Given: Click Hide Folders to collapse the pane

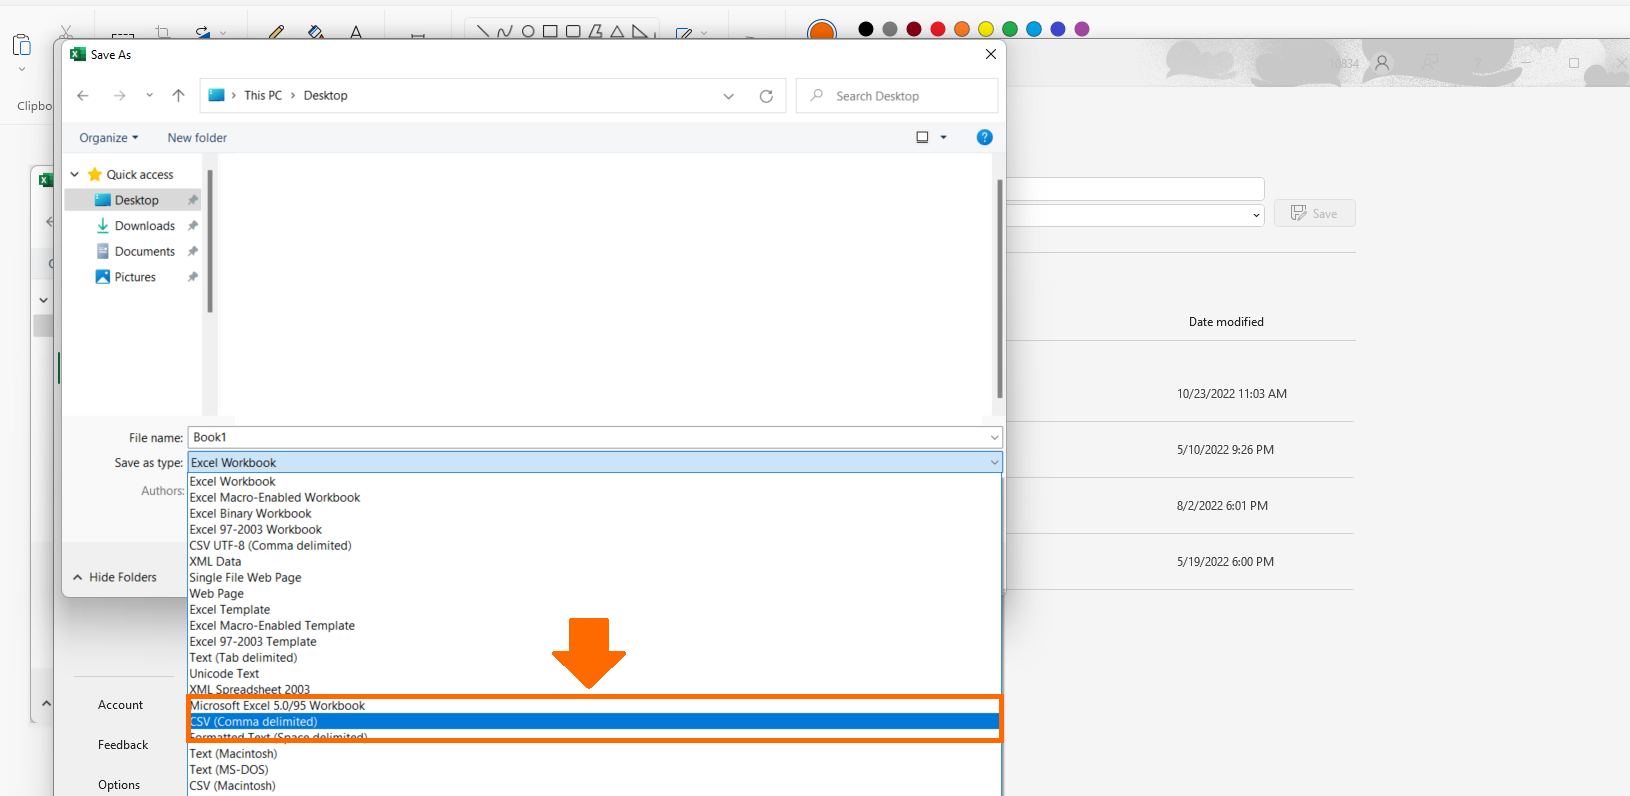Looking at the screenshot, I should [115, 577].
